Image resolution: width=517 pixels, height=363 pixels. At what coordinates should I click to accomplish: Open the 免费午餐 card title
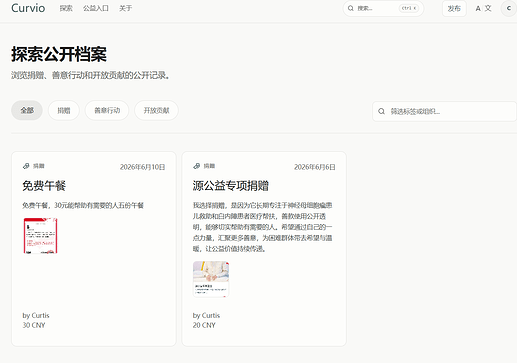(44, 186)
